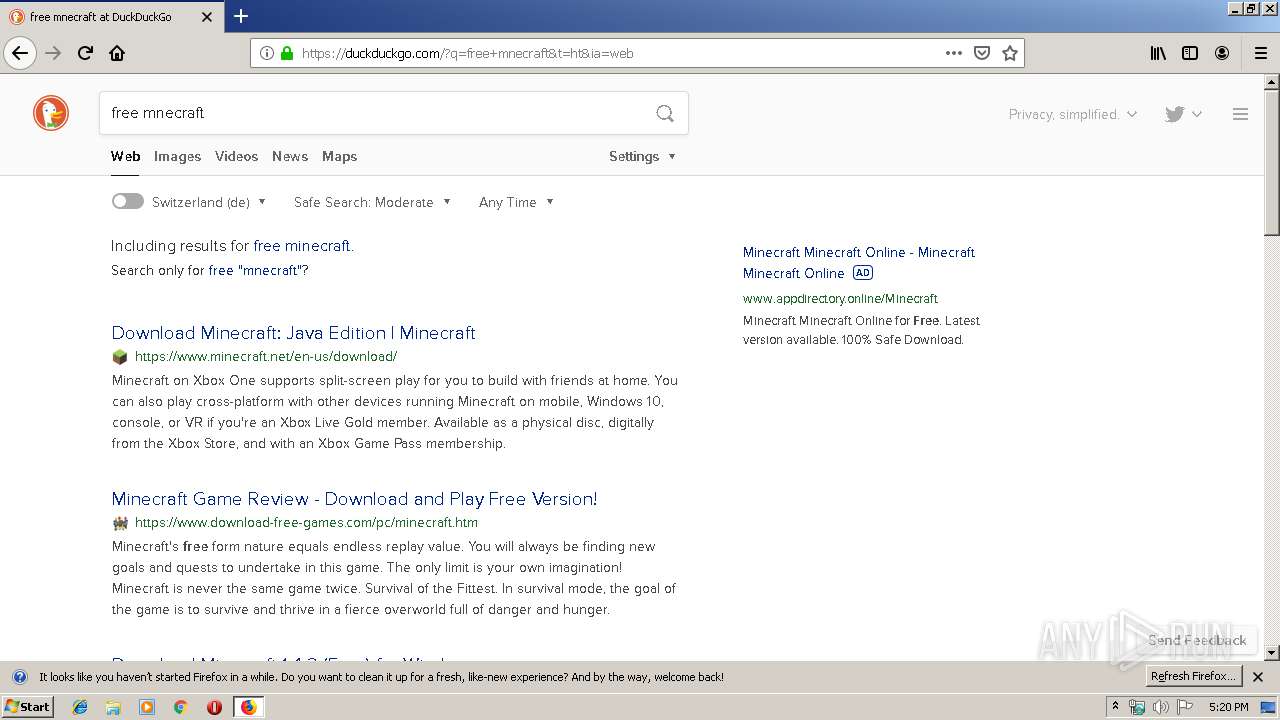Open Safe Search: Moderate dropdown
1280x720 pixels.
point(372,202)
